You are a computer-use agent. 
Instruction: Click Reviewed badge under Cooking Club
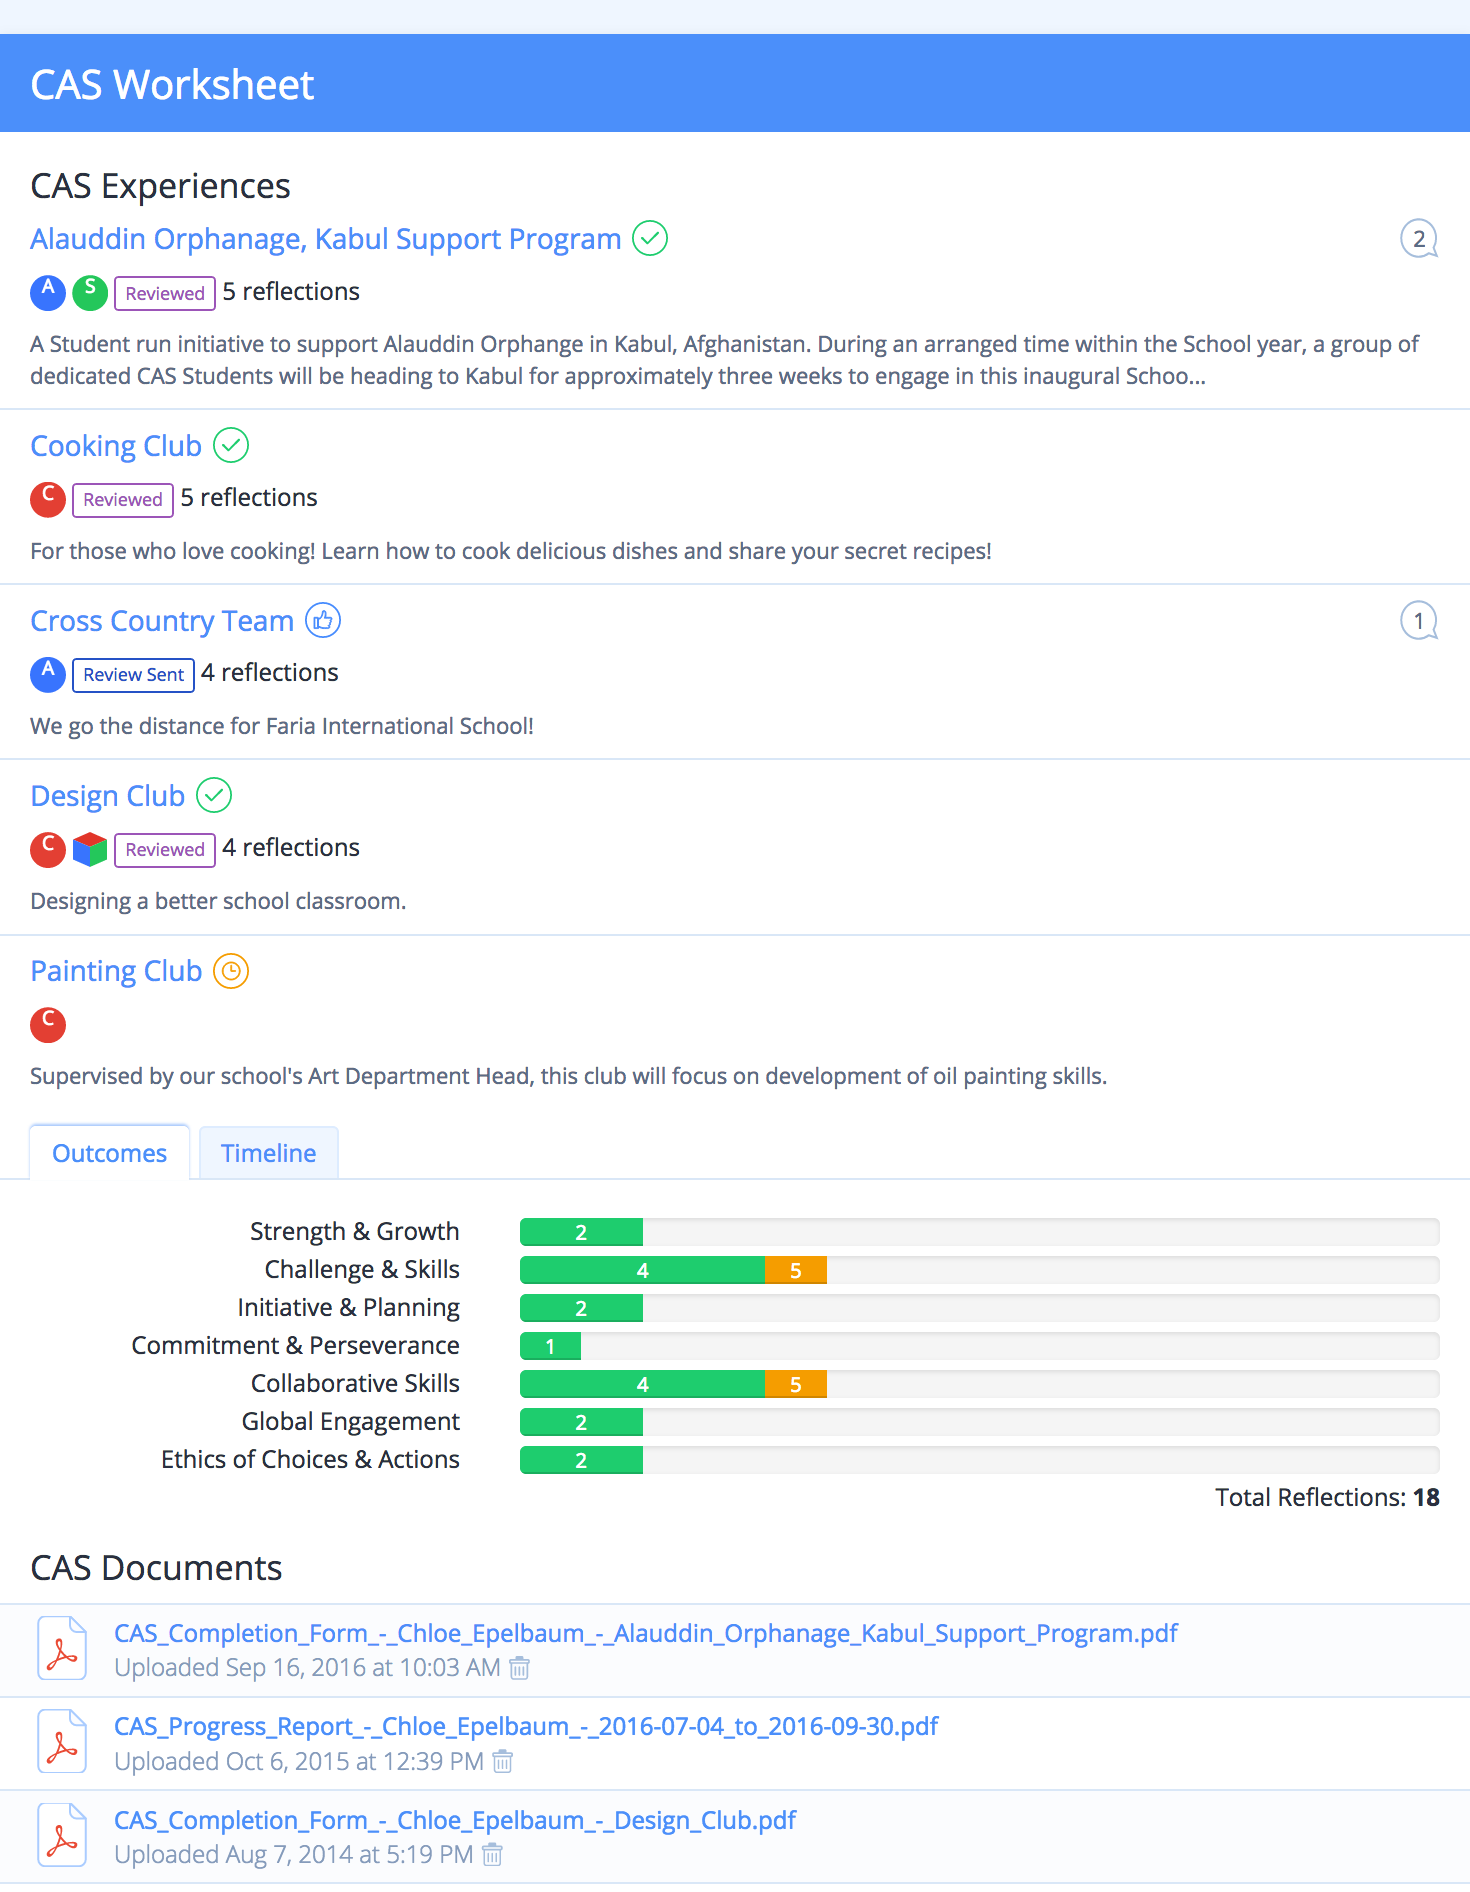click(123, 500)
